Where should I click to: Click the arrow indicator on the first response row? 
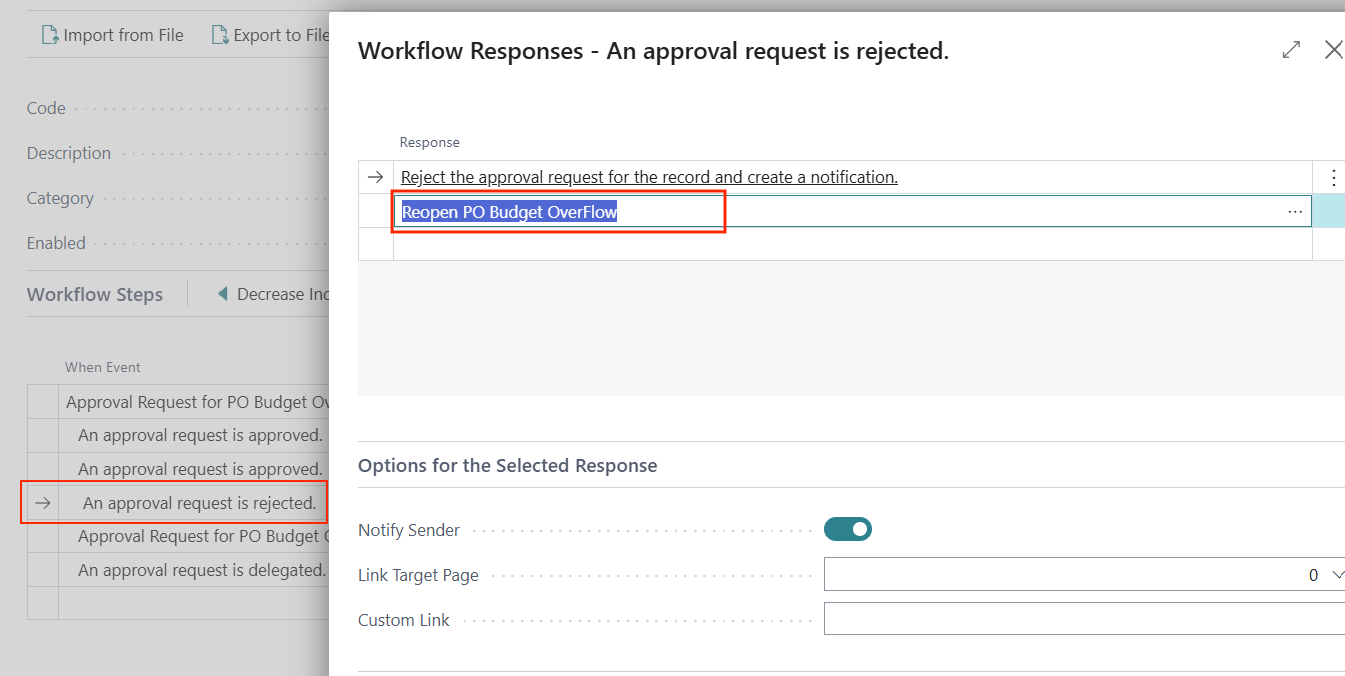pos(375,177)
